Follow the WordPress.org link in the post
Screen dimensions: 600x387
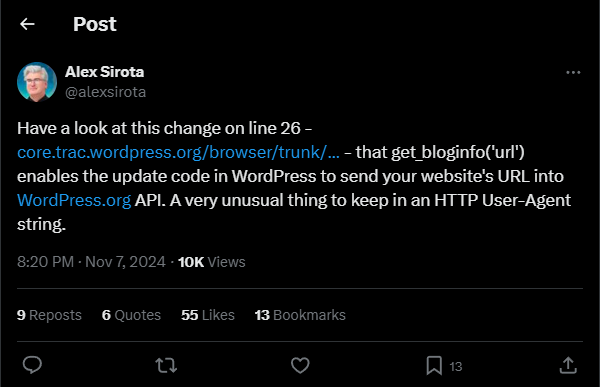[74, 200]
